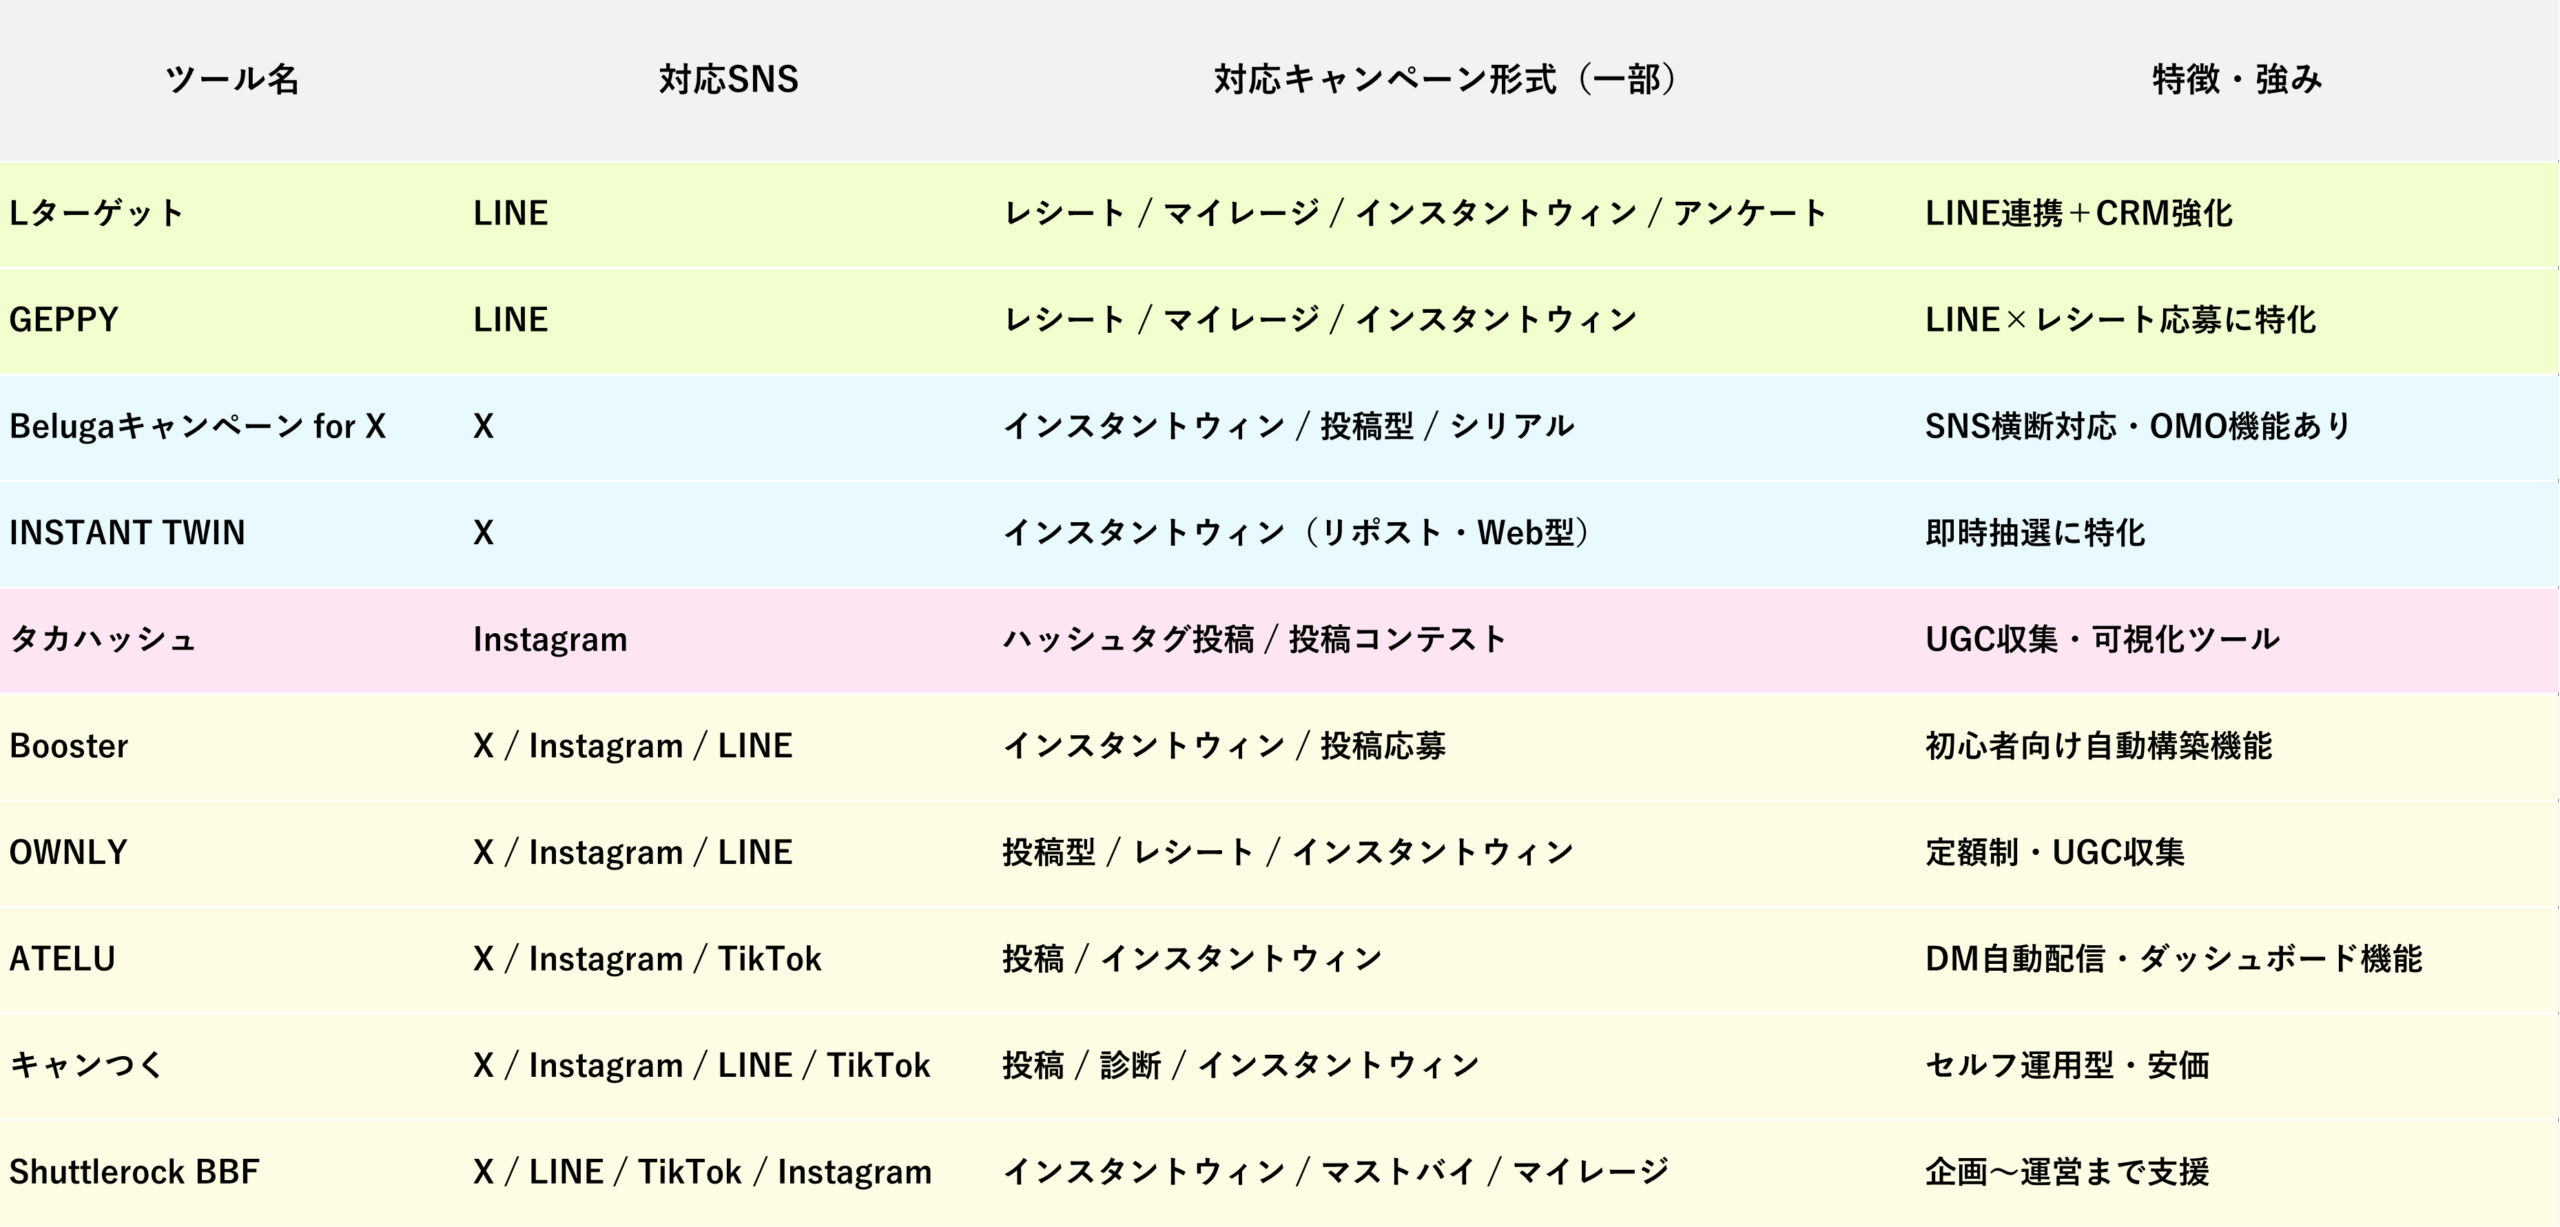Select the GEPPY tool name

(x=64, y=320)
